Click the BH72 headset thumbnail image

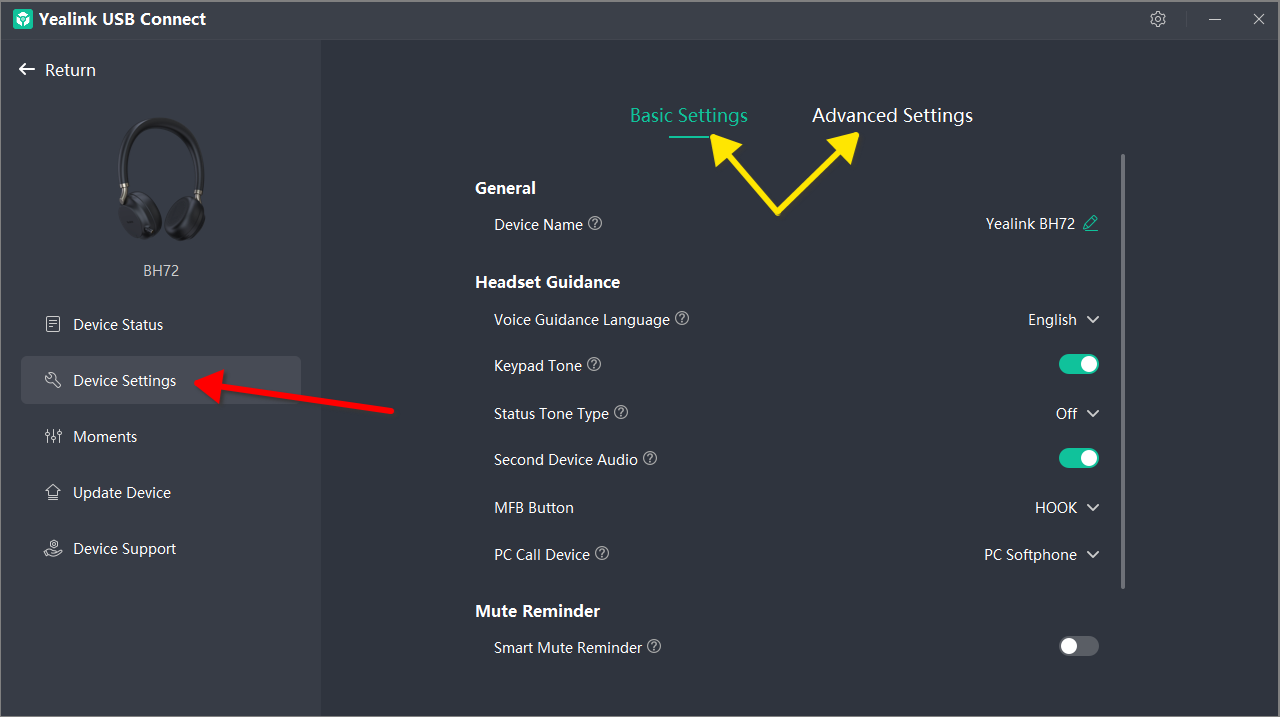160,181
